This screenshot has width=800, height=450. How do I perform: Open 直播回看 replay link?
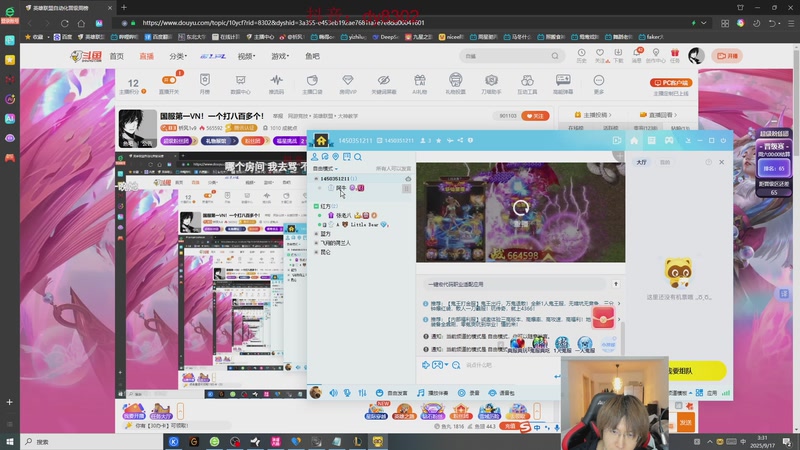pos(659,115)
